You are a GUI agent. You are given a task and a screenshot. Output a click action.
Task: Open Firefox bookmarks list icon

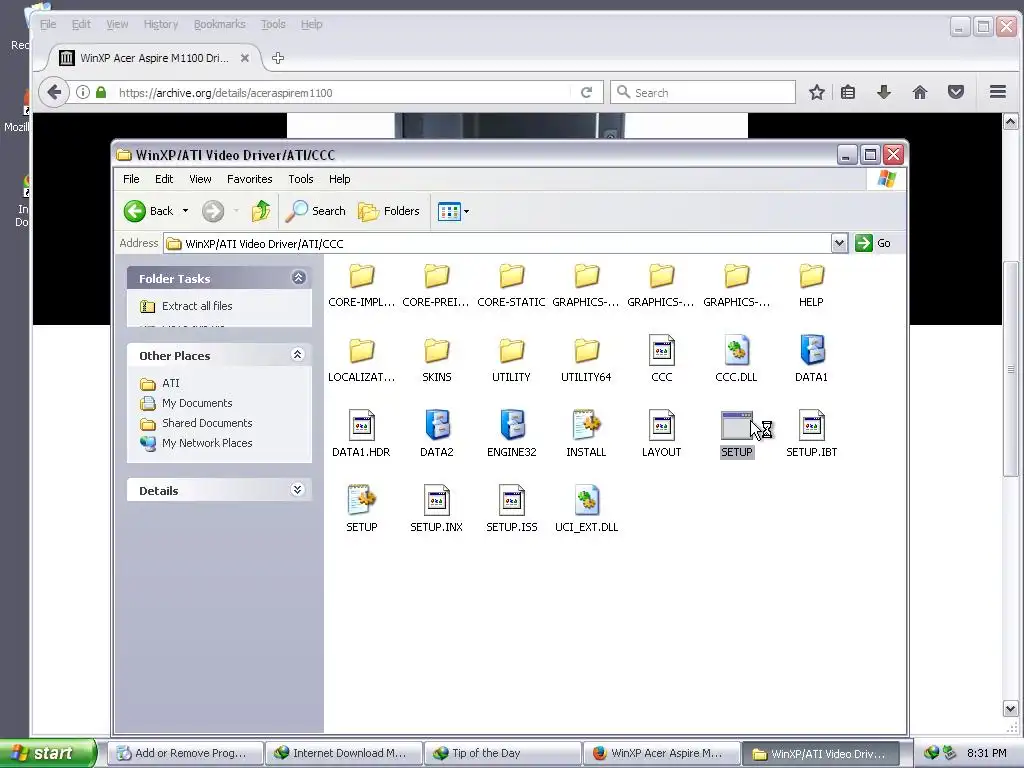(848, 93)
